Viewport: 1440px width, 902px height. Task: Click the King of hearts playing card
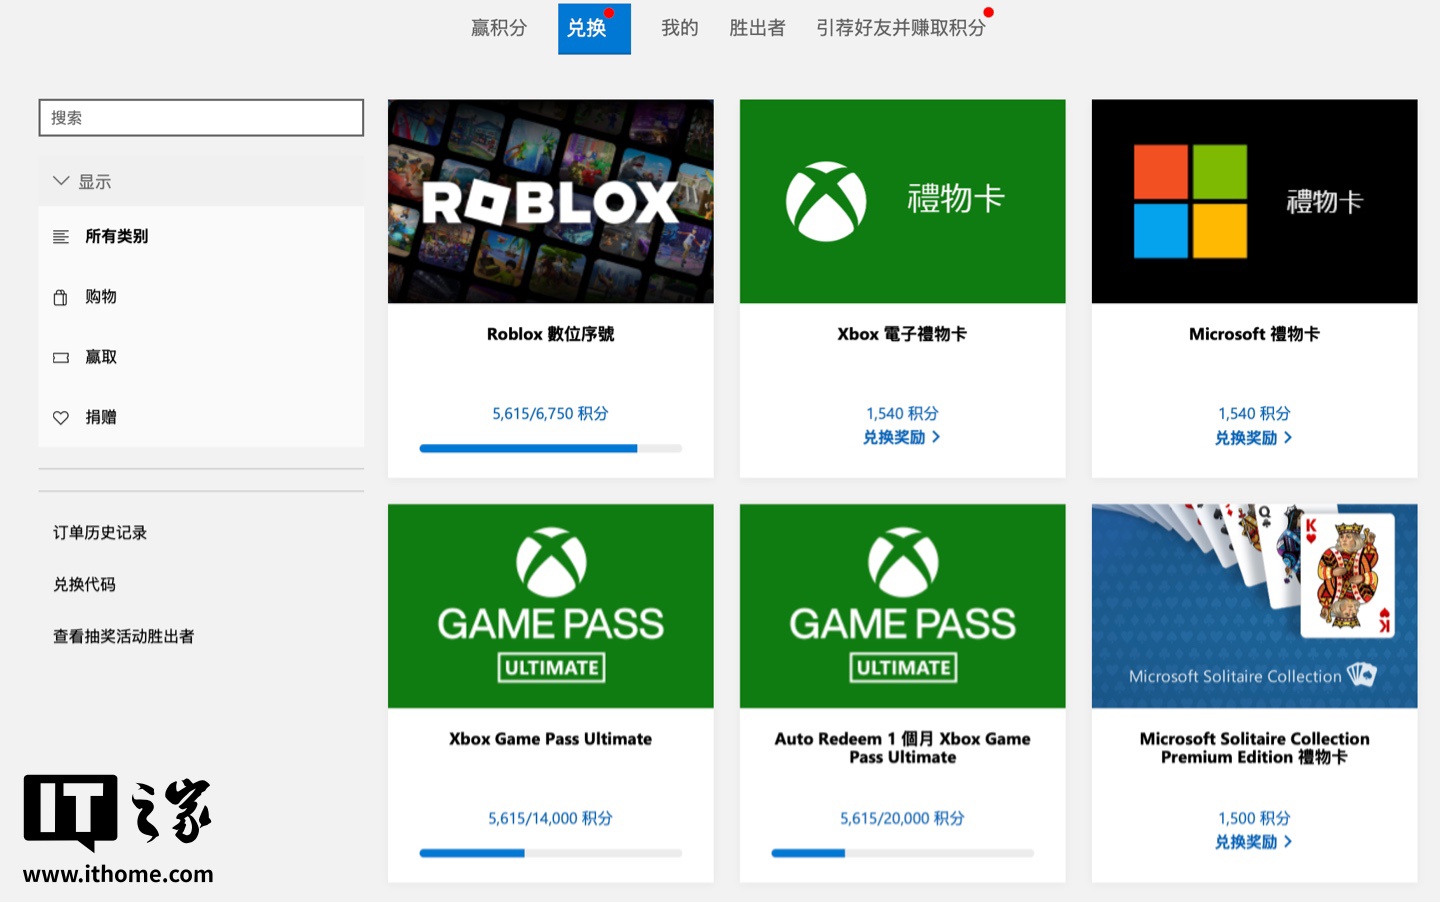coord(1348,576)
